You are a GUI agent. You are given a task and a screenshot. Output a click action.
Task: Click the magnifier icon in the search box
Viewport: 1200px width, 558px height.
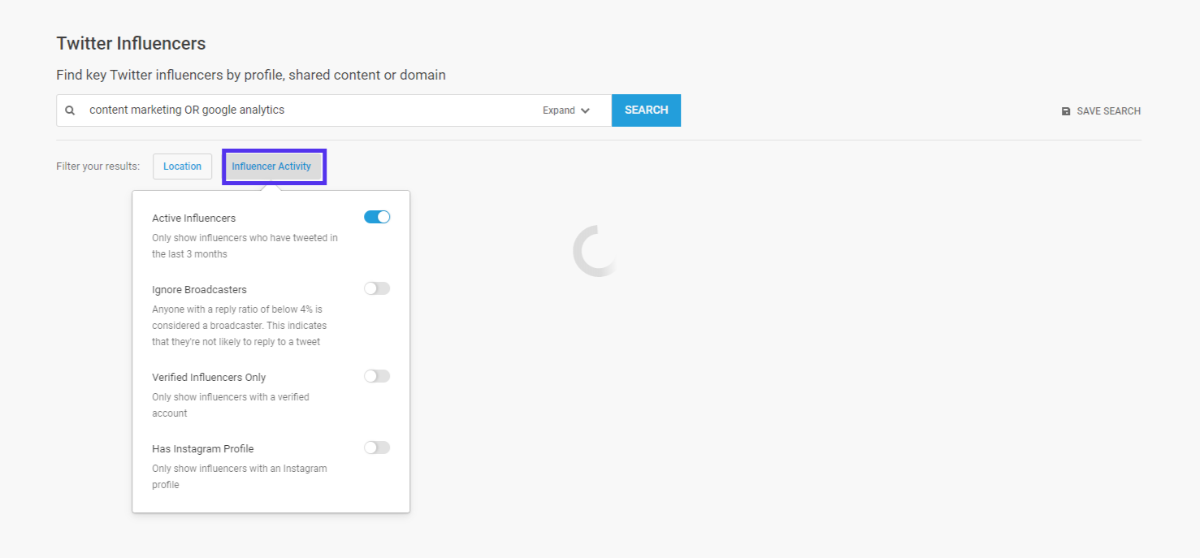point(70,111)
